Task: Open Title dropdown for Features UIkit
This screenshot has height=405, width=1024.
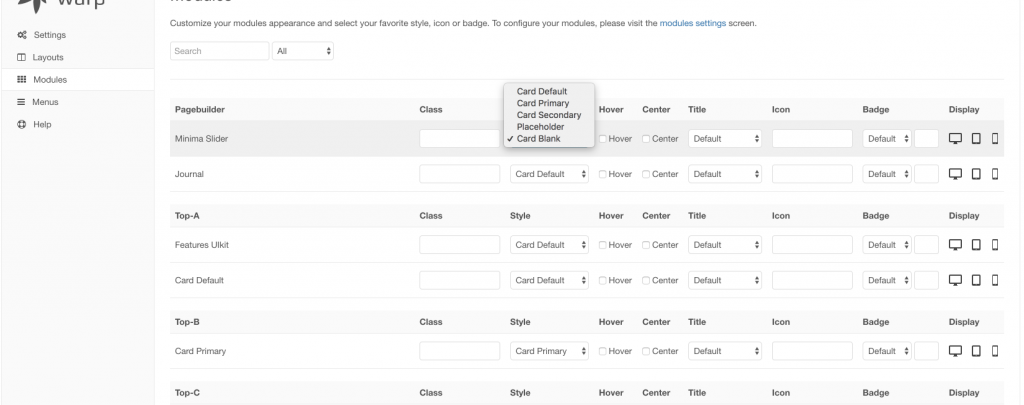Action: (726, 245)
